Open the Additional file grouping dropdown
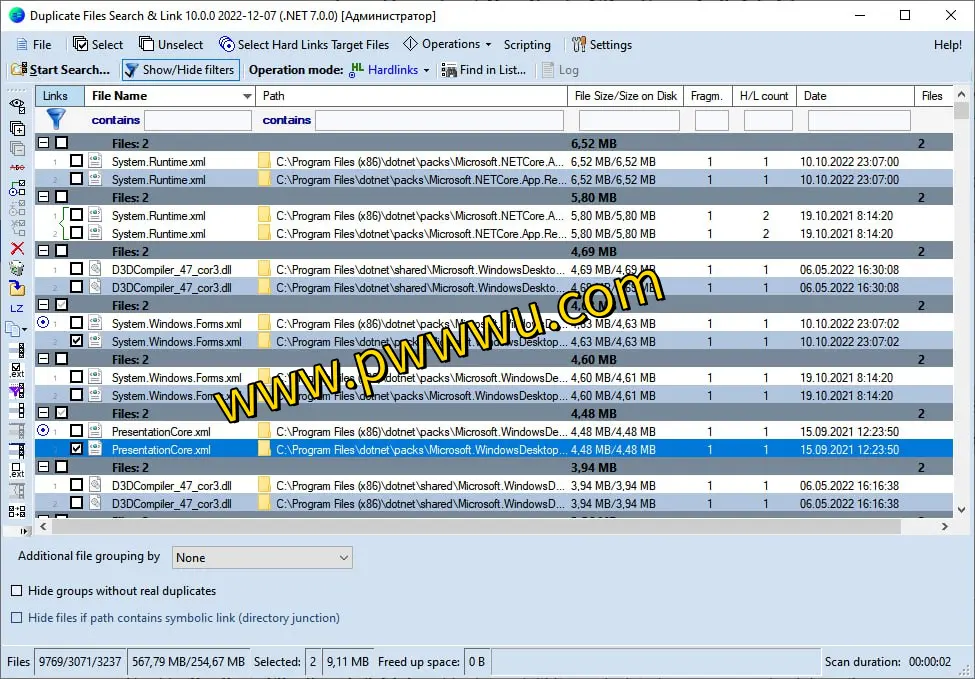The image size is (975, 679). coord(262,558)
